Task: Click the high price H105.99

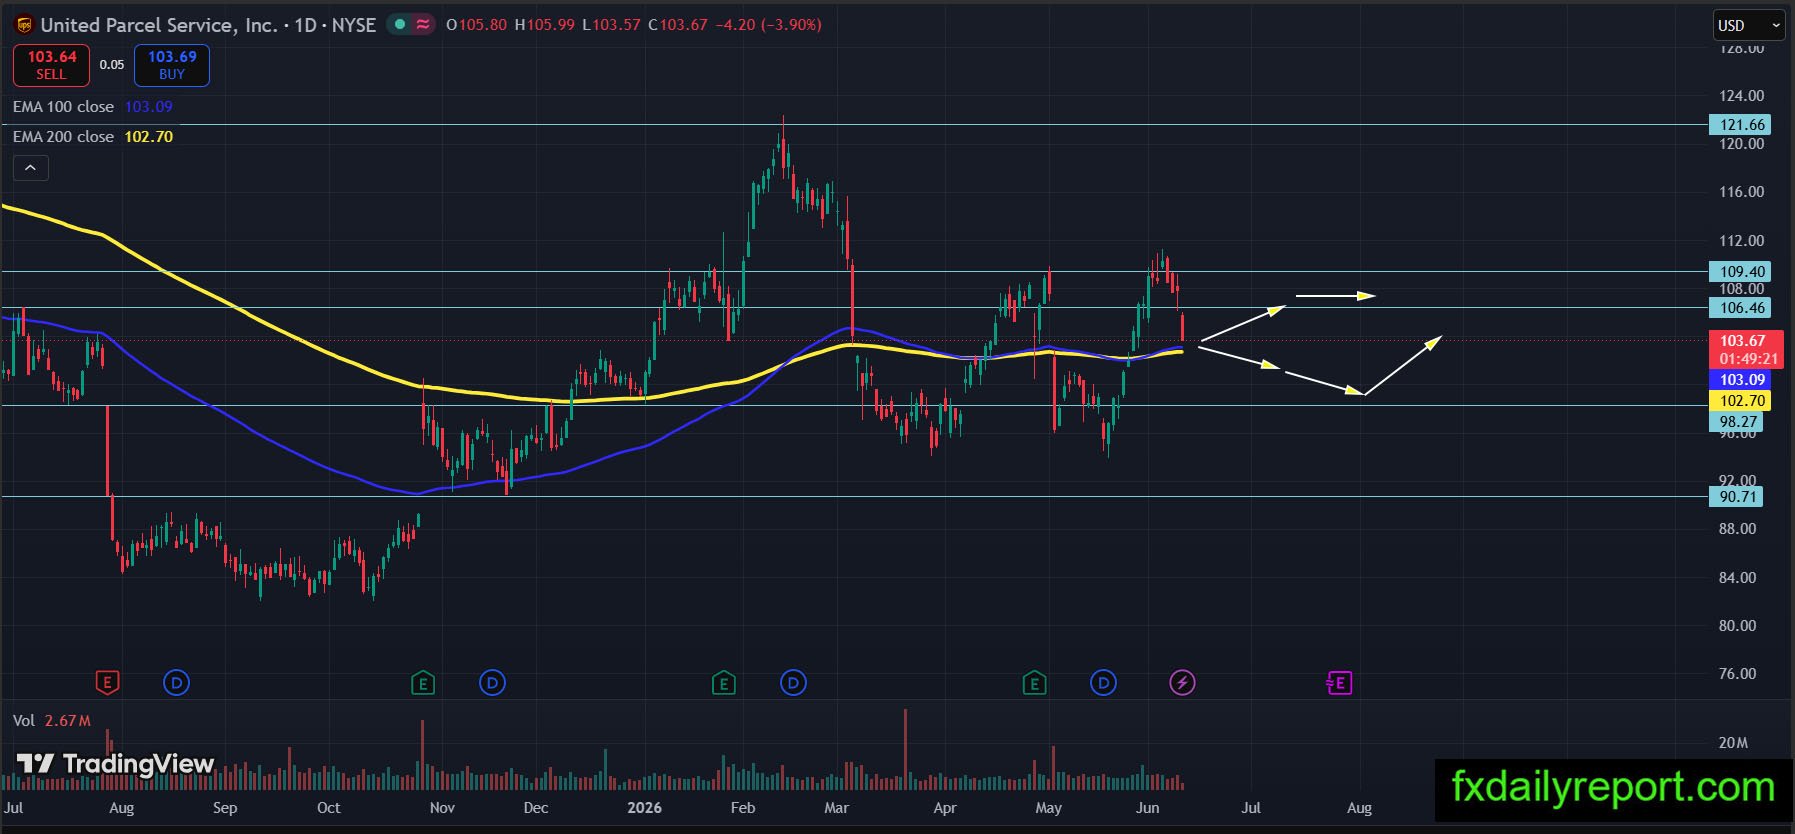Action: 545,25
